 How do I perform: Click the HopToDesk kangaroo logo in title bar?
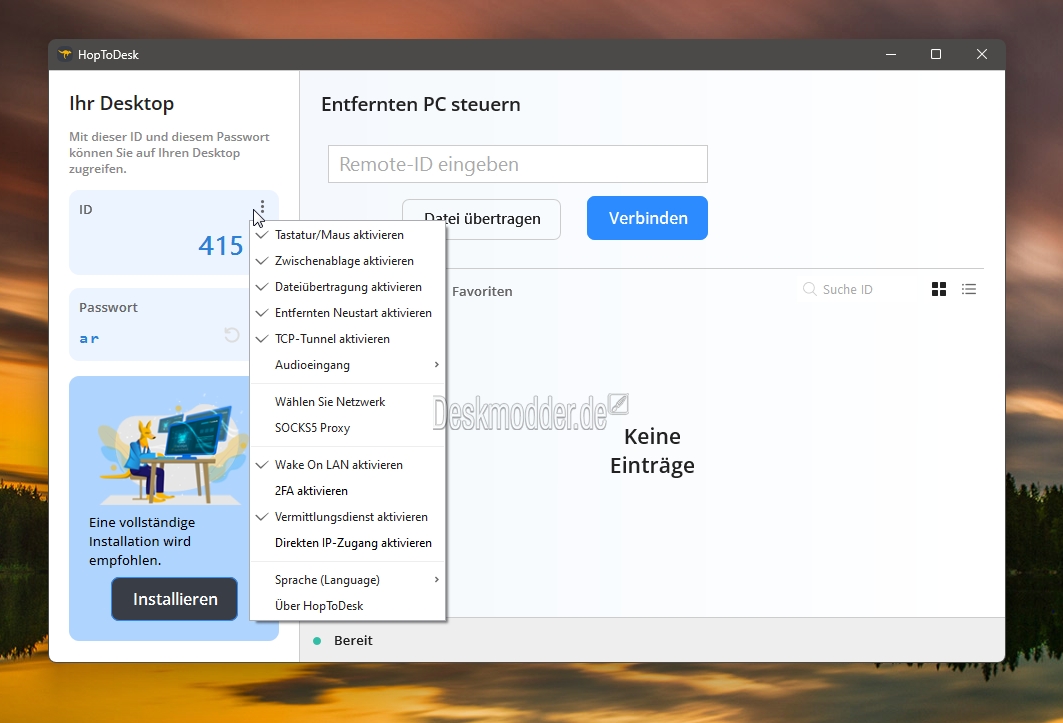click(x=65, y=54)
